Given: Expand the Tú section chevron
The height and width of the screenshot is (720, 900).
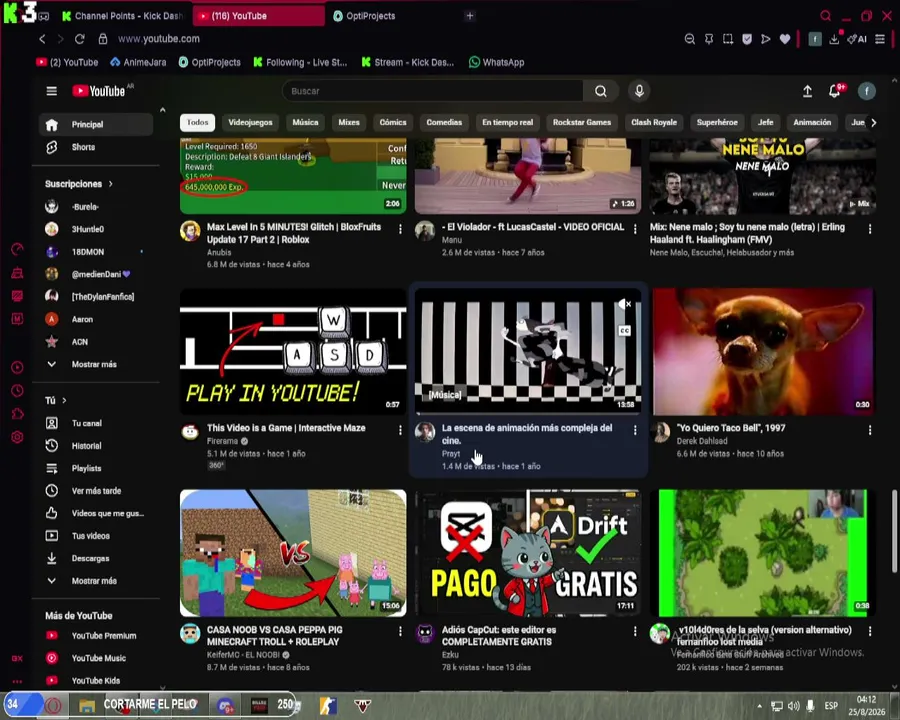Looking at the screenshot, I should (x=64, y=400).
